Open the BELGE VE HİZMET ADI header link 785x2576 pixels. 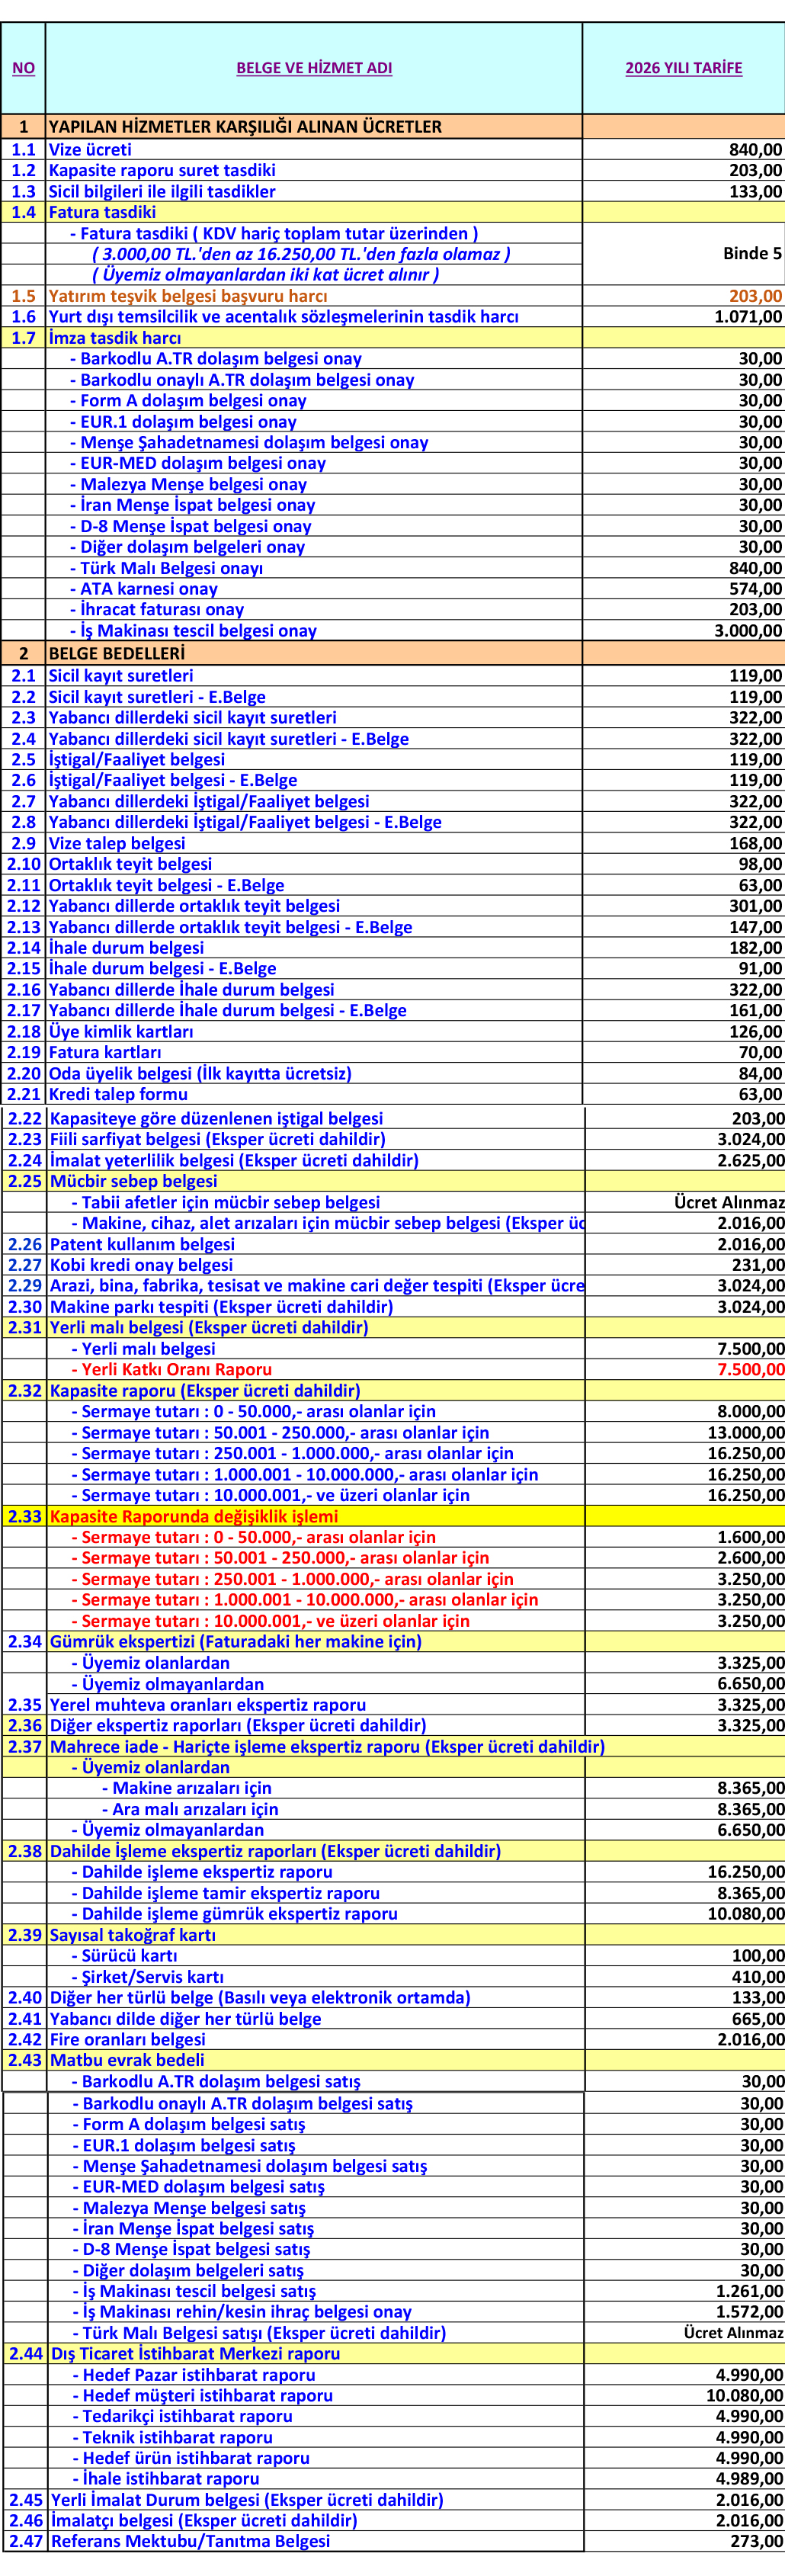pyautogui.click(x=313, y=68)
